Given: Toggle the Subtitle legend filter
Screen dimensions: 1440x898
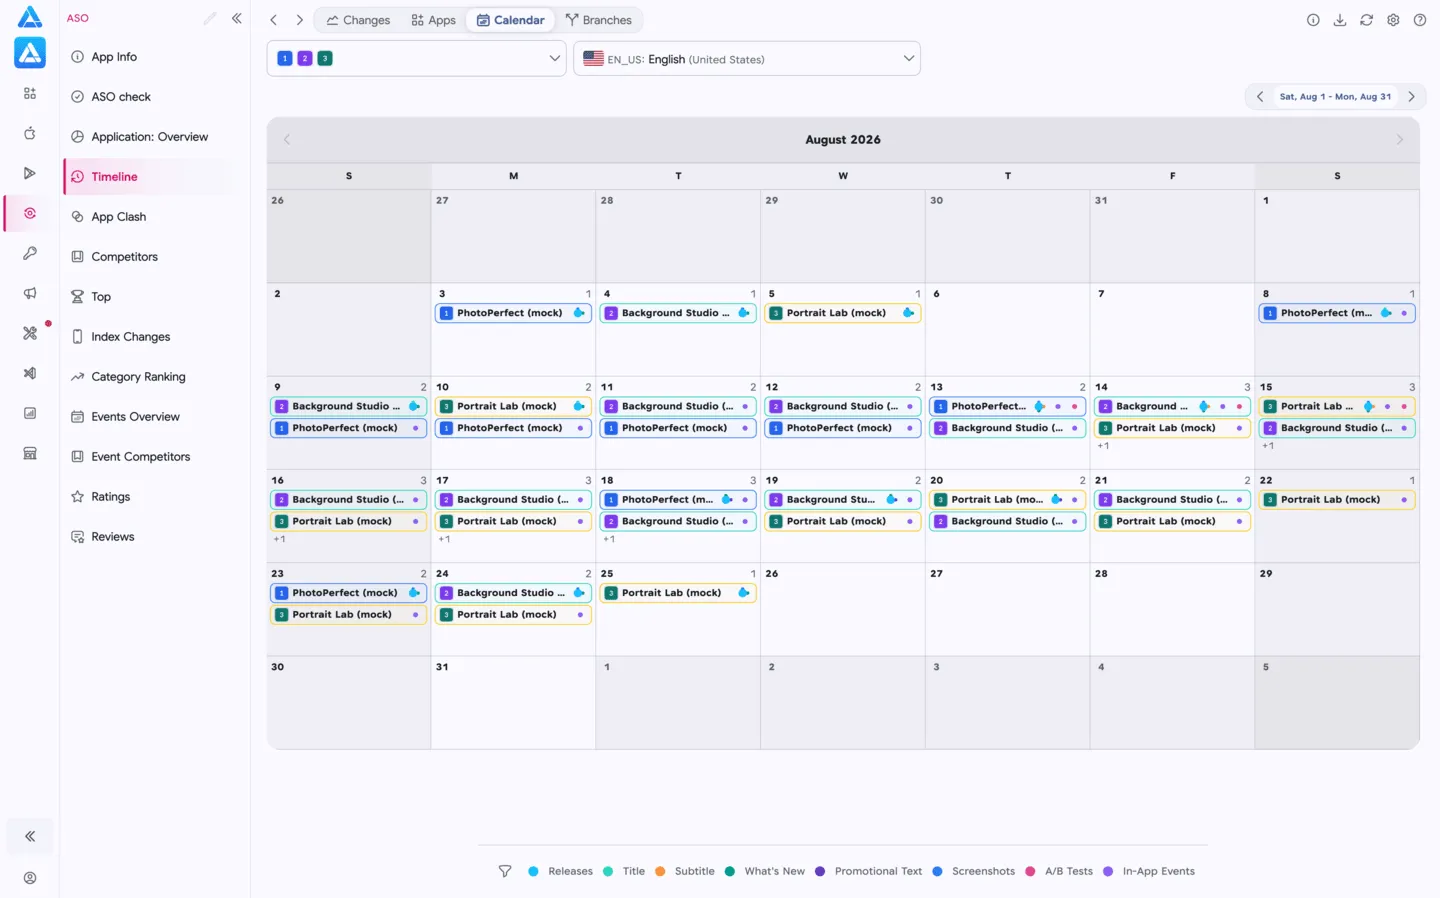Looking at the screenshot, I should click(x=685, y=871).
